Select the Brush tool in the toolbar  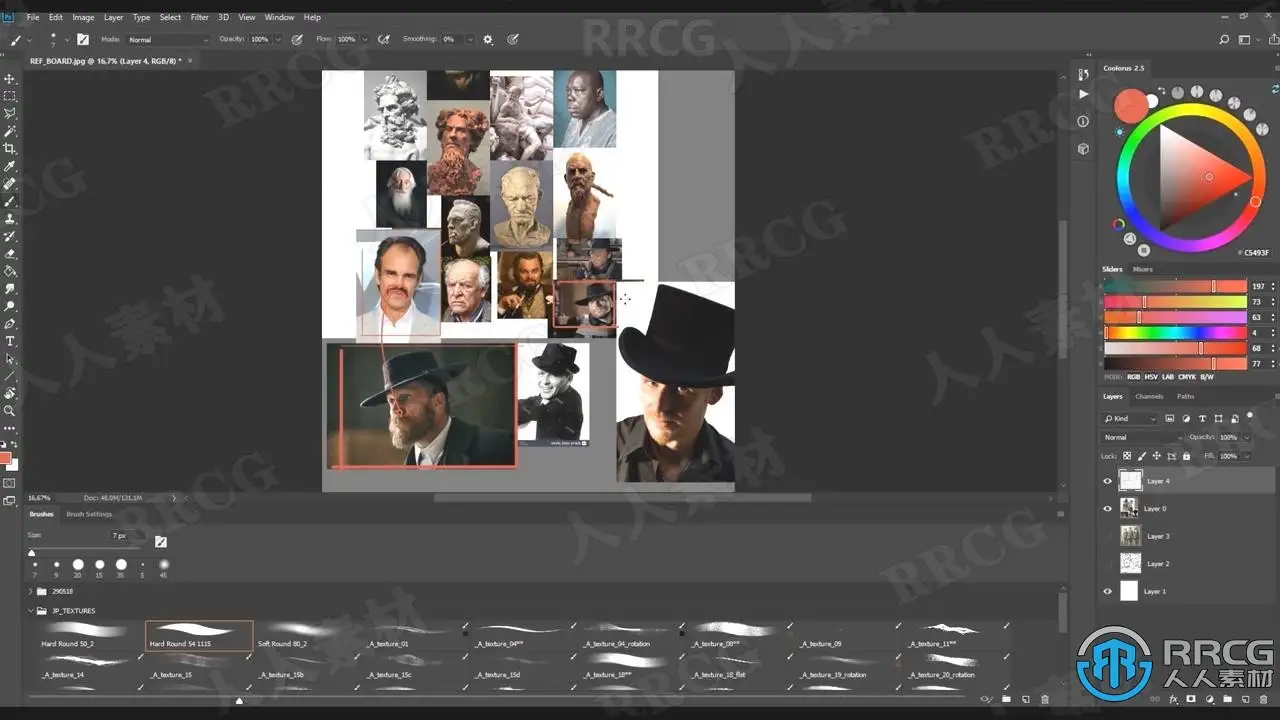pos(10,201)
